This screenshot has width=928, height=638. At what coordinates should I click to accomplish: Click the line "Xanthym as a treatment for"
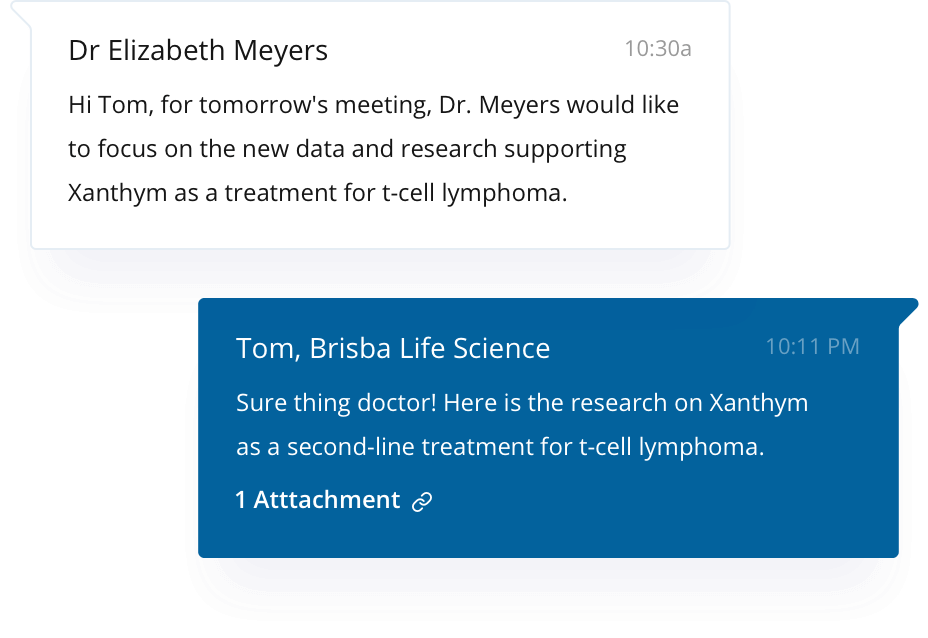[x=317, y=192]
